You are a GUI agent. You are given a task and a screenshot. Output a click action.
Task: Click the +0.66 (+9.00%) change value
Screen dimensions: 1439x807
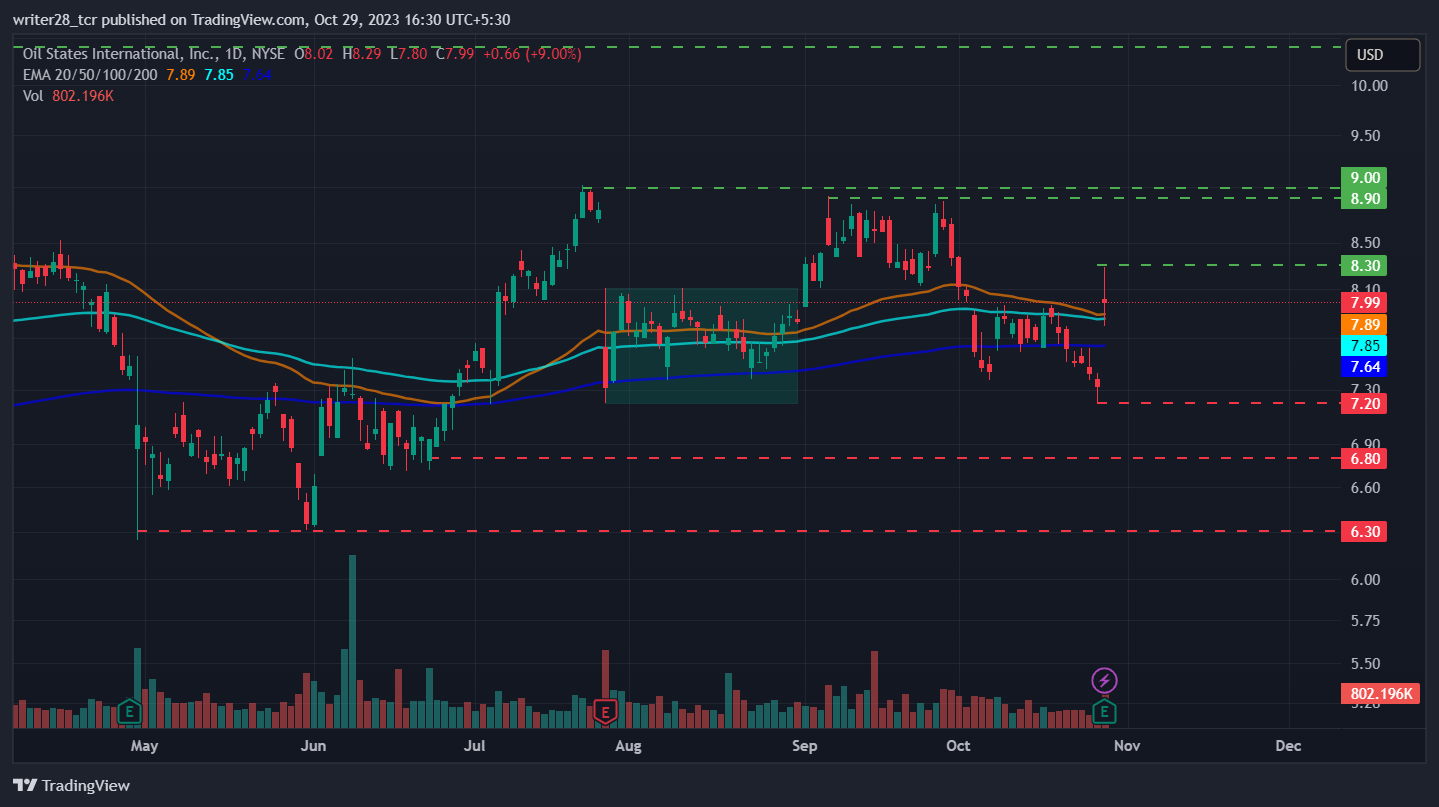(532, 54)
